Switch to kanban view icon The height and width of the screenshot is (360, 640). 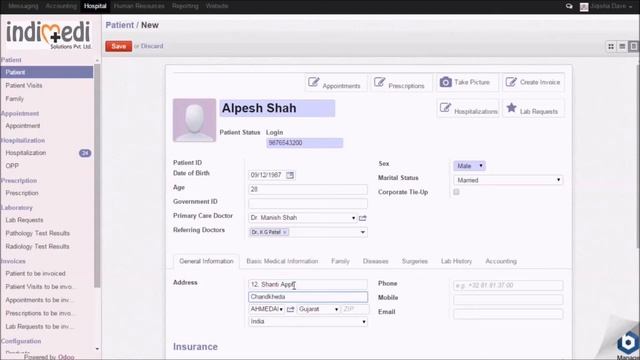[611, 47]
